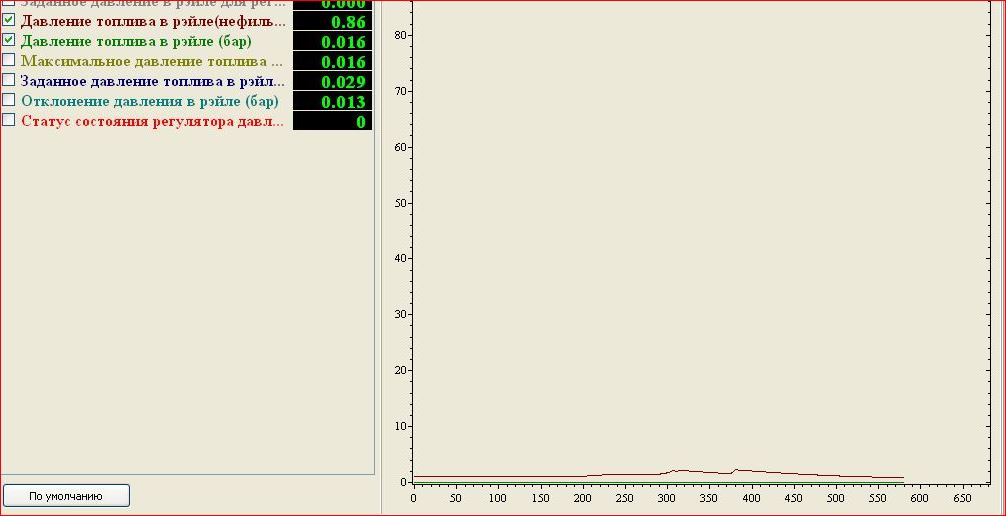Click the 450 label on the horizontal axis
Screen dimensions: 1006x516
[x=794, y=498]
